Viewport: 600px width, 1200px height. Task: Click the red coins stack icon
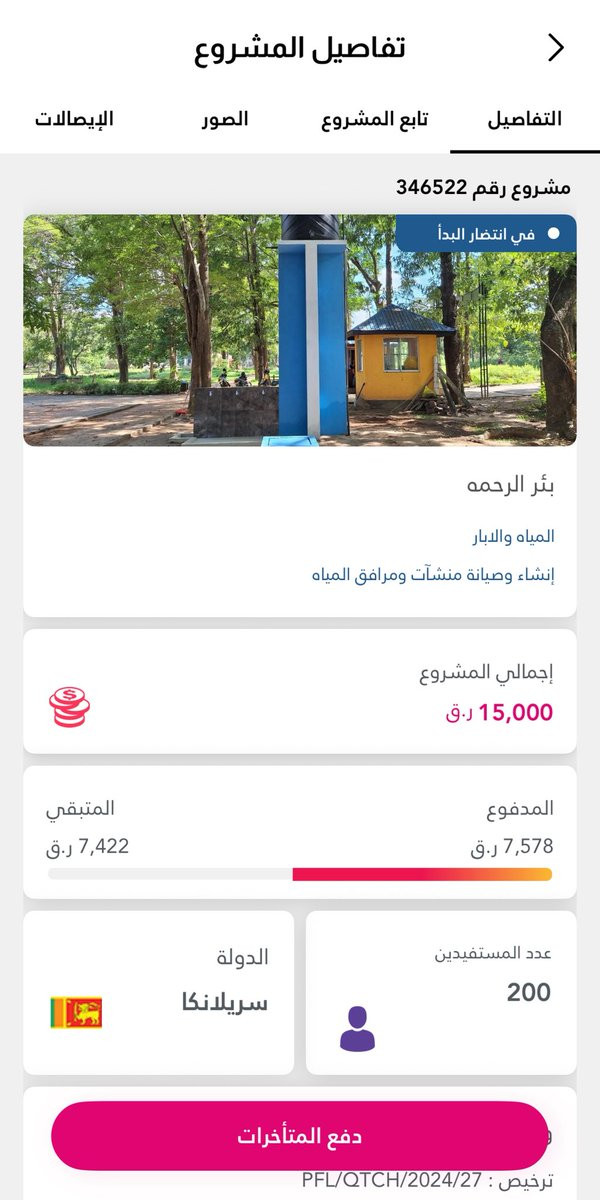(69, 706)
